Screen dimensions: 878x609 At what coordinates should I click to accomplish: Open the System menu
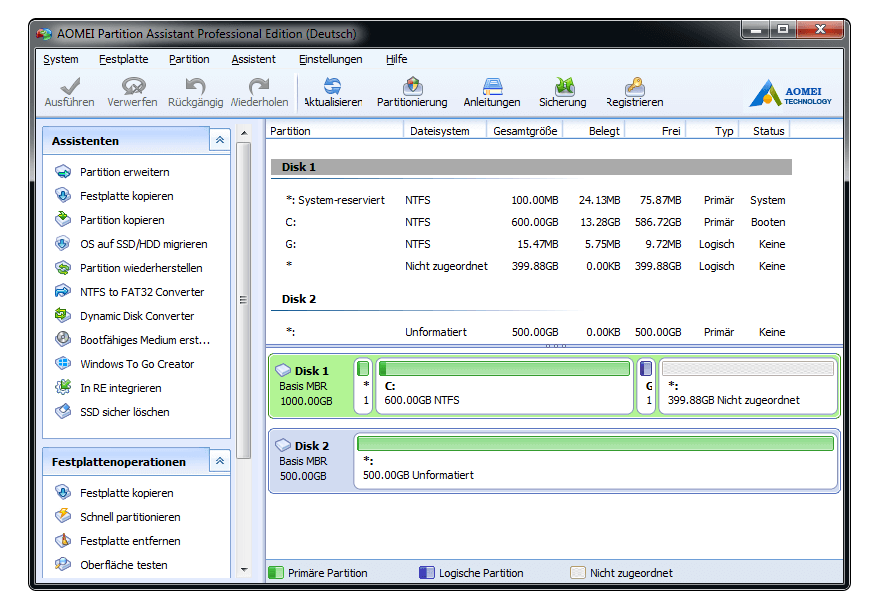(60, 59)
